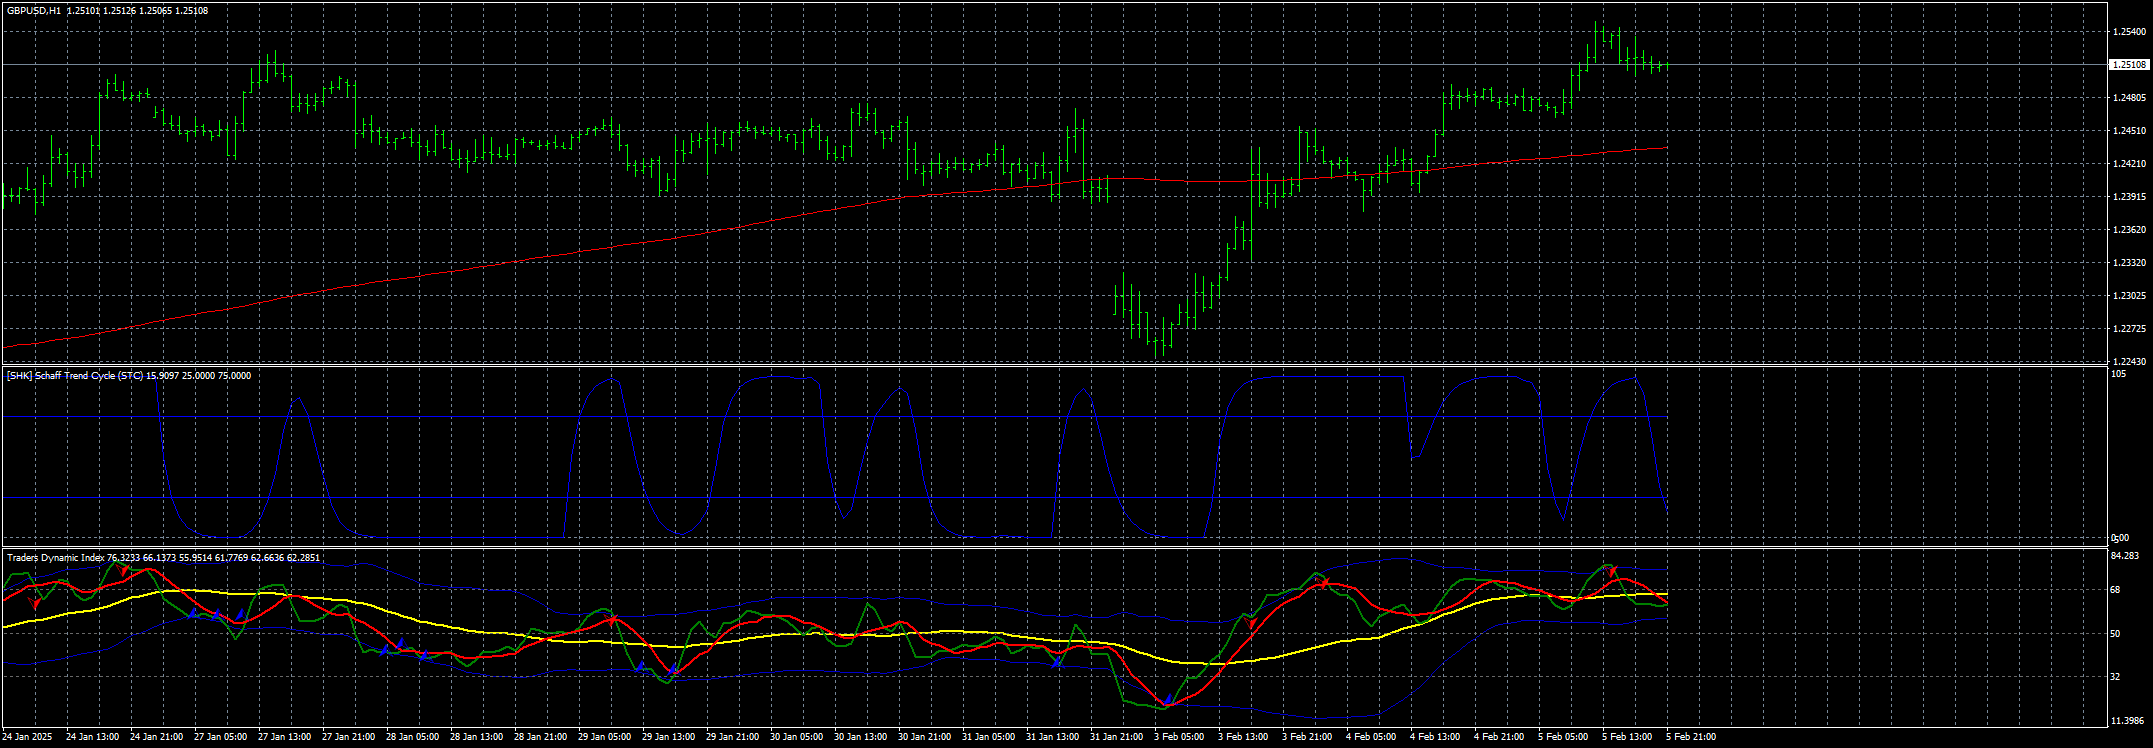The width and height of the screenshot is (2153, 748).
Task: Click the 29 Jan 05:00 time label
Action: click(604, 737)
